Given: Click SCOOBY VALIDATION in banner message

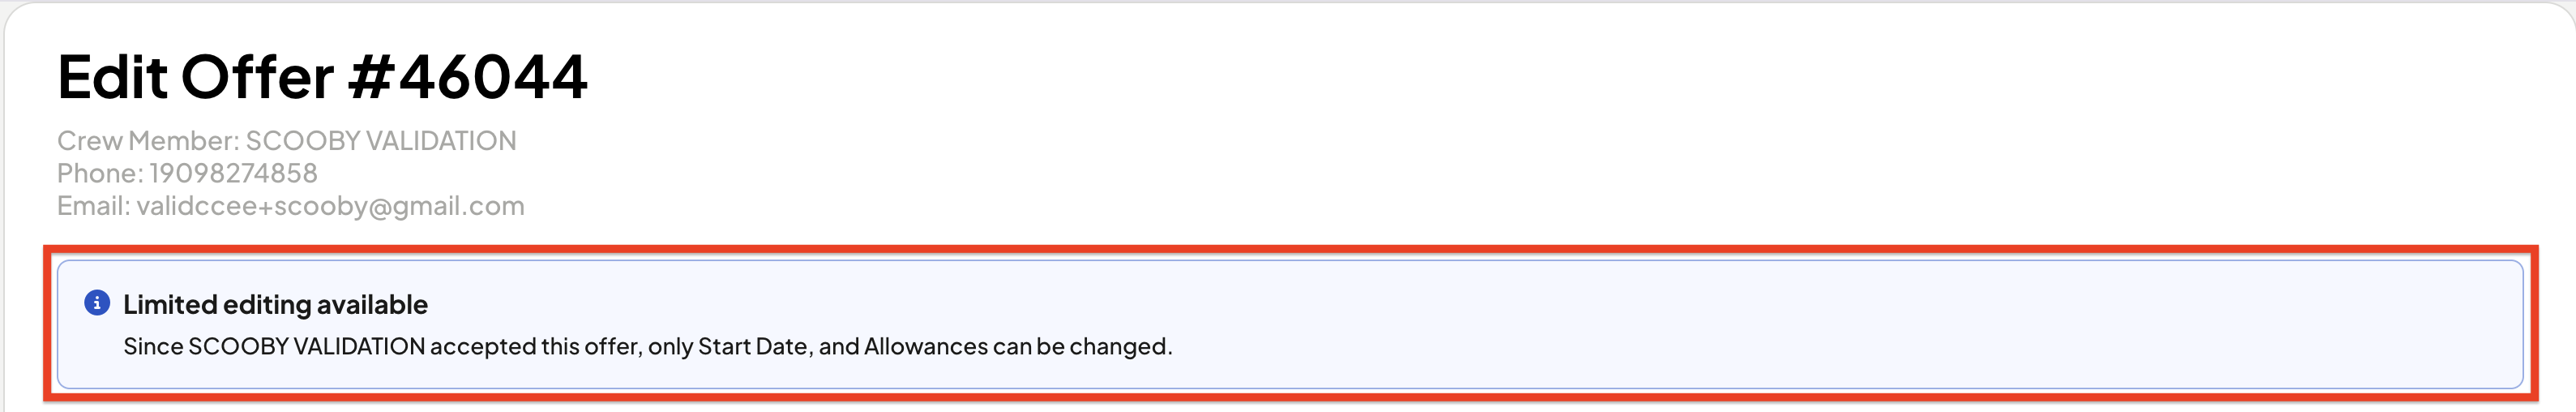Looking at the screenshot, I should pos(307,346).
